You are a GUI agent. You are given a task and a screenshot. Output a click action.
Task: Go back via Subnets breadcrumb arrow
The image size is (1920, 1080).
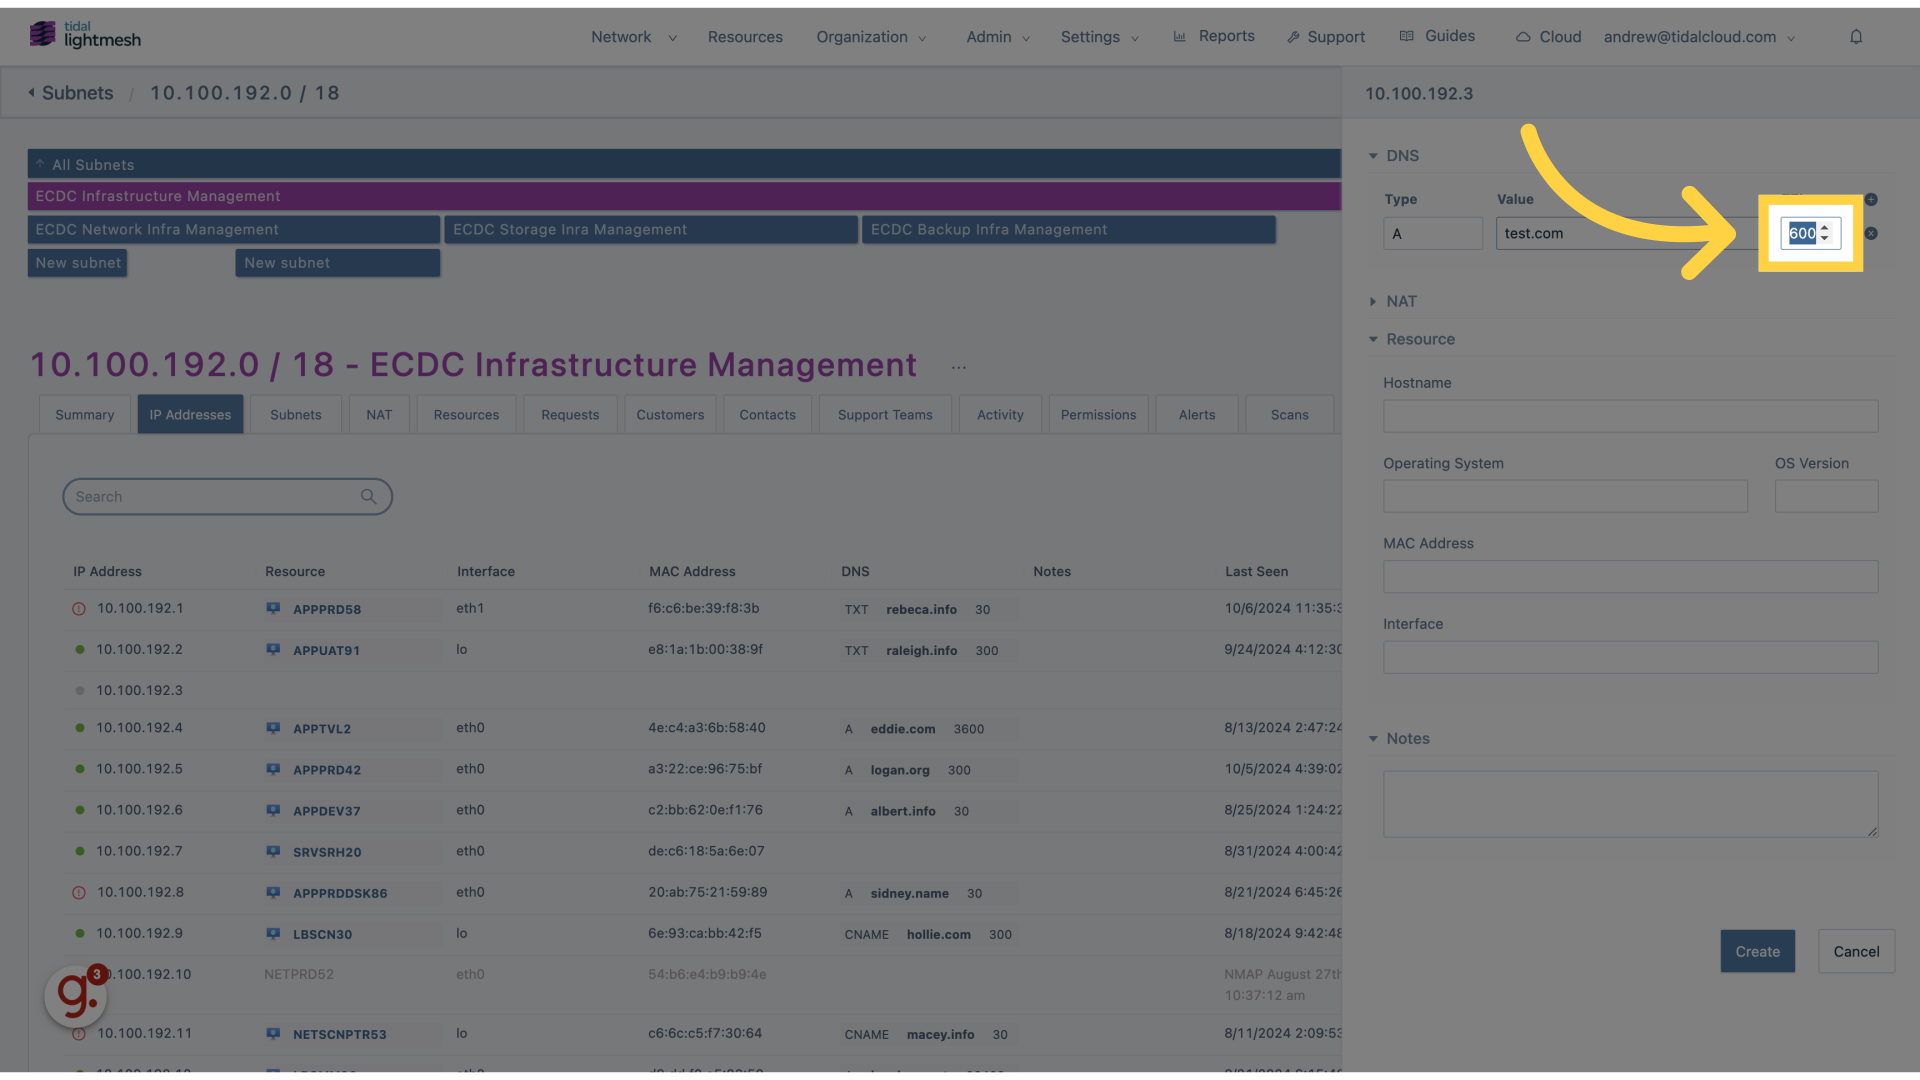click(32, 92)
